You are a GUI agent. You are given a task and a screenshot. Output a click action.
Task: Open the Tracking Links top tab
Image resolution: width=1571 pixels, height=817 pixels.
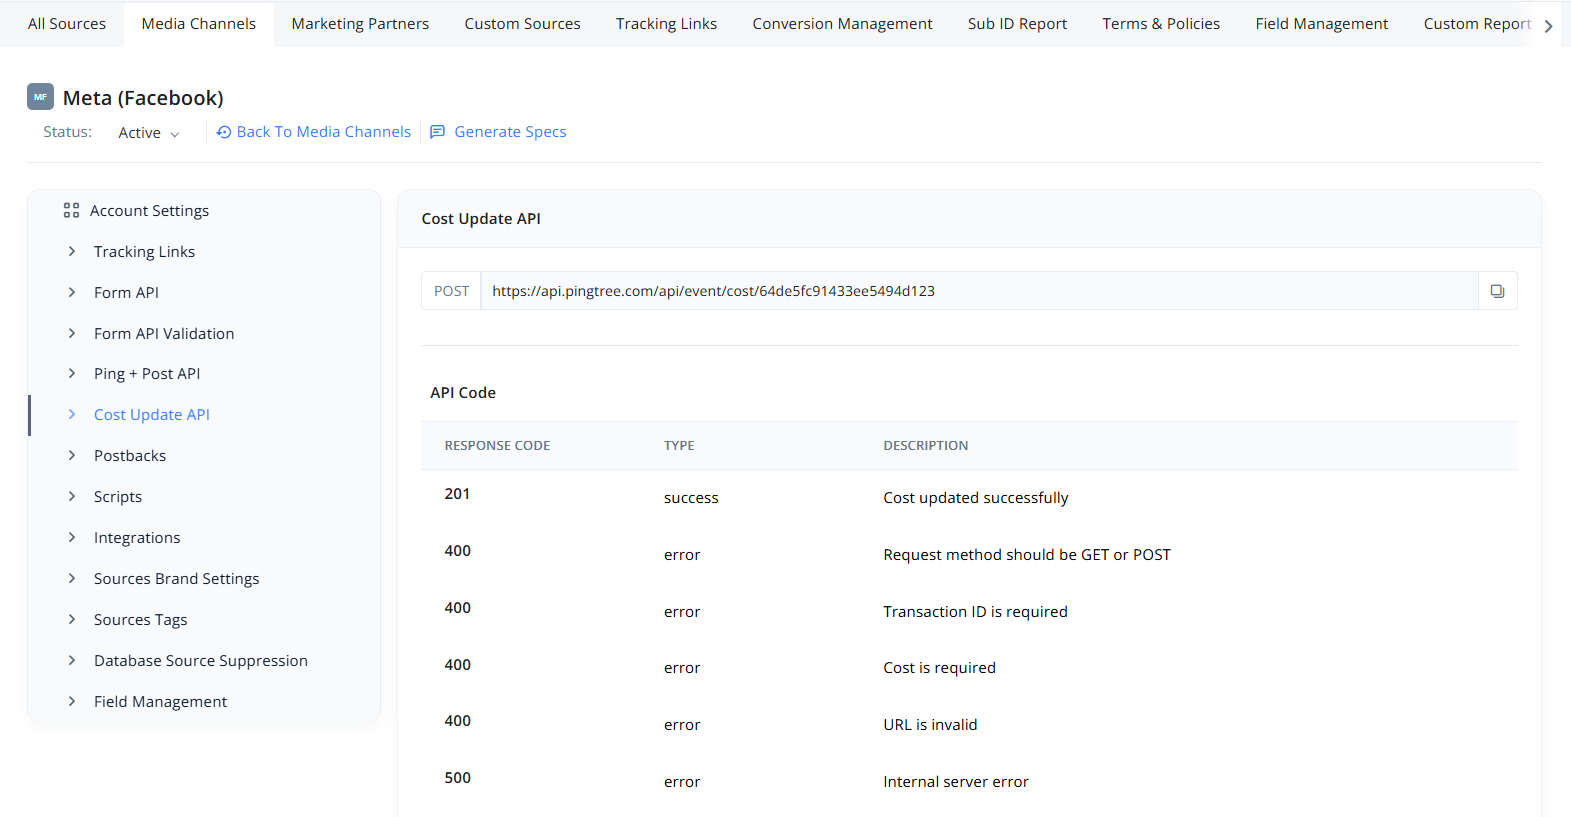[x=666, y=24]
